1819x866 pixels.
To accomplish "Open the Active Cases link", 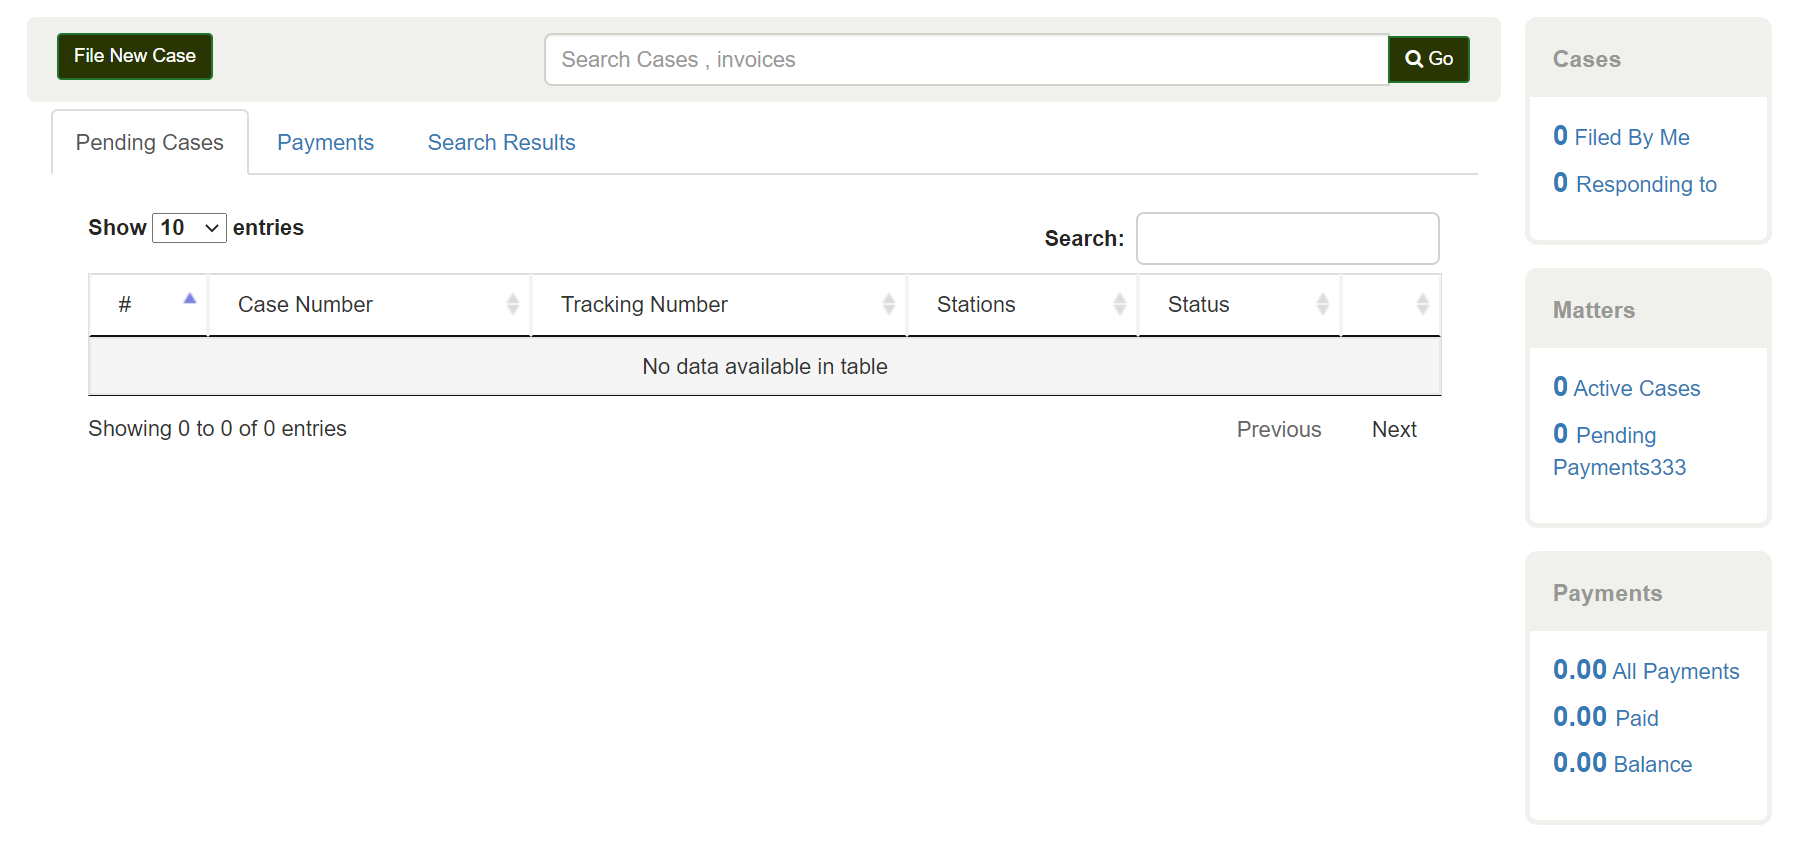I will [x=1626, y=387].
